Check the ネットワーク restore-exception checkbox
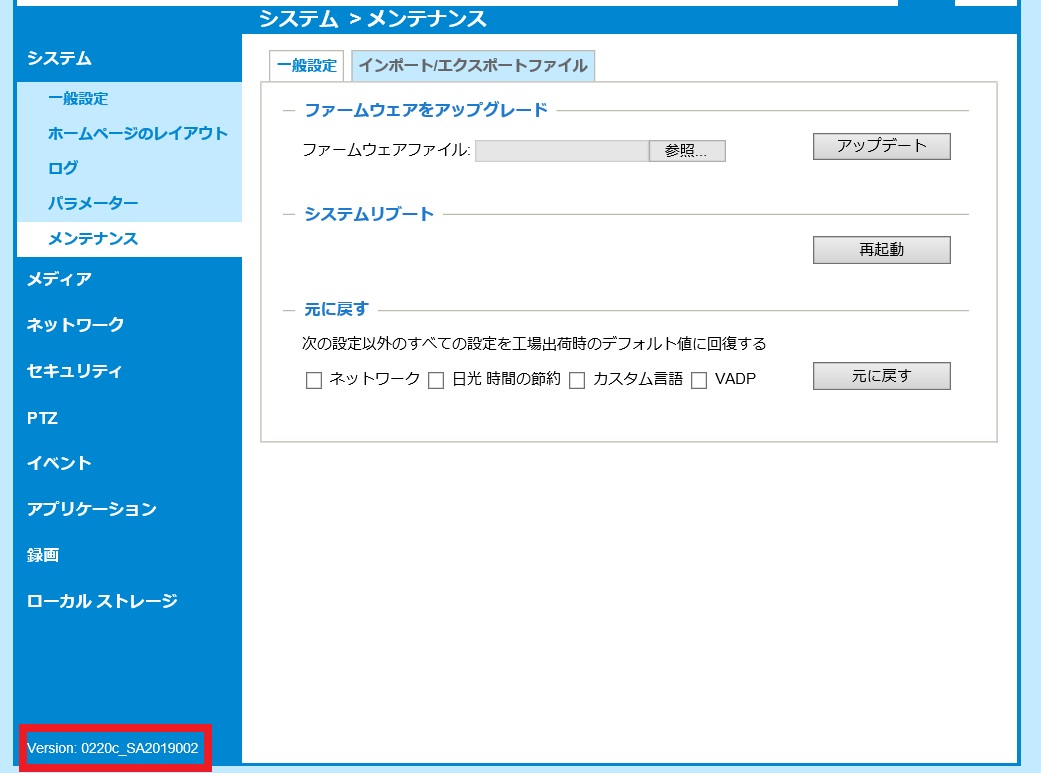 coord(313,380)
